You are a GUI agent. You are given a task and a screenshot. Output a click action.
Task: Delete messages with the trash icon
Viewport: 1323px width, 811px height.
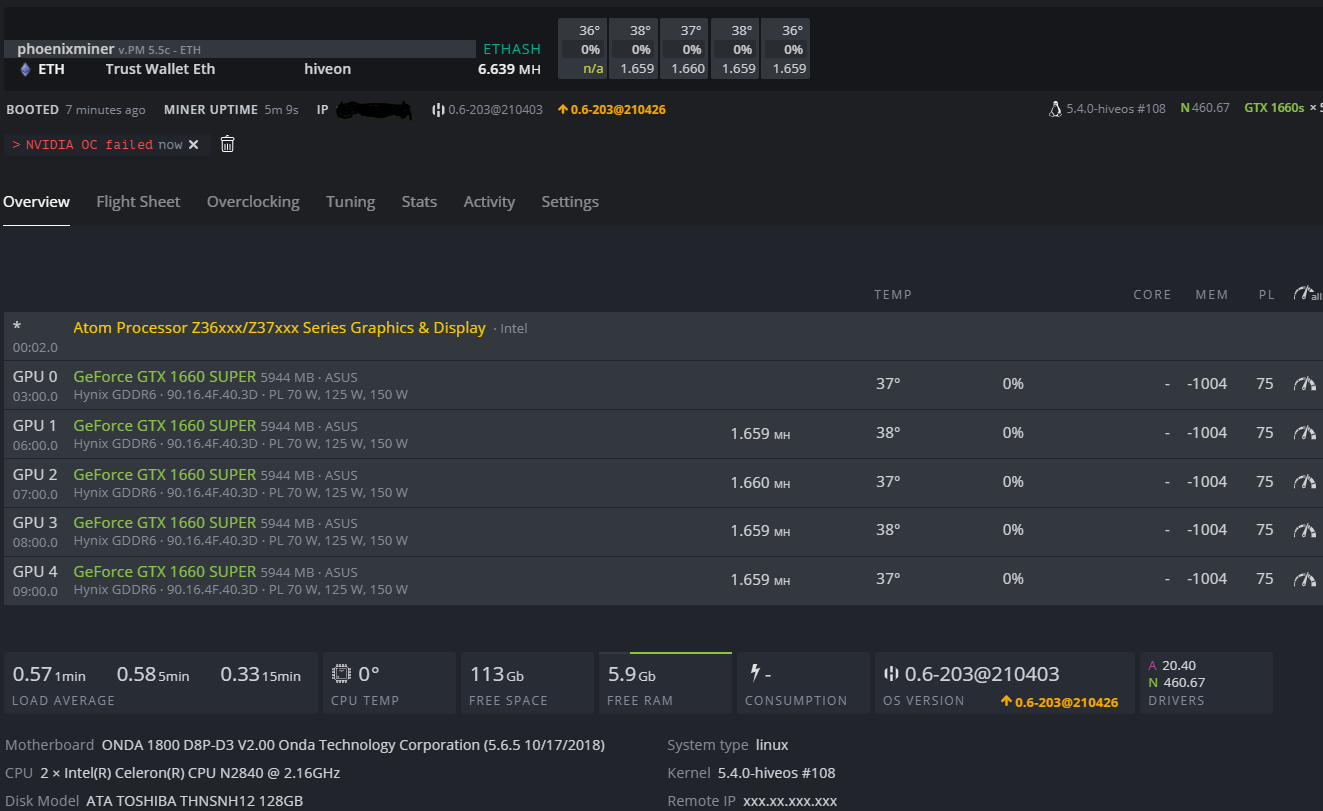[x=227, y=144]
